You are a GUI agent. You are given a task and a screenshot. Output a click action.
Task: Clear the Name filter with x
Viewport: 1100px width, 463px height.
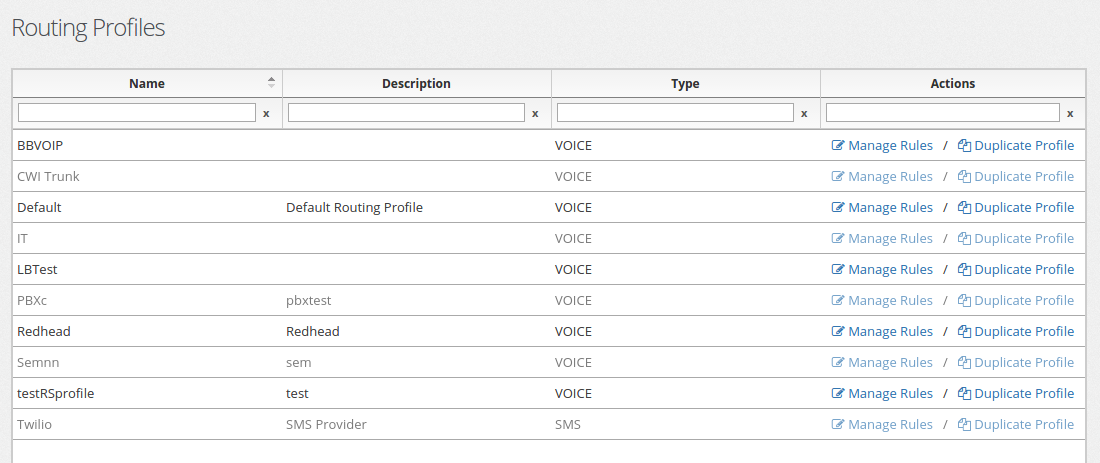coord(266,113)
